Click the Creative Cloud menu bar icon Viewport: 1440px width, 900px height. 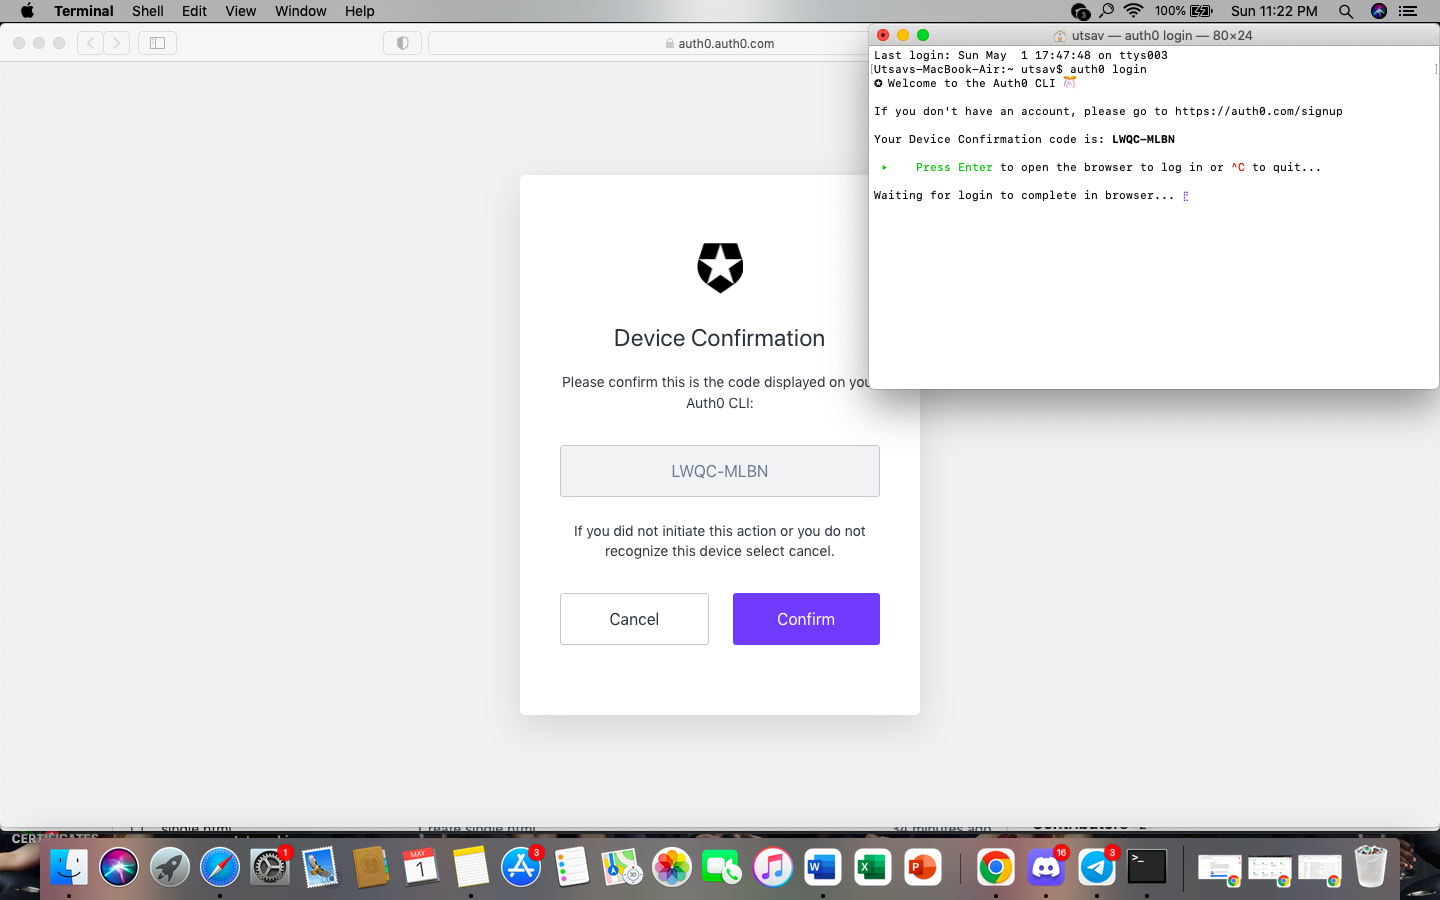(1080, 11)
